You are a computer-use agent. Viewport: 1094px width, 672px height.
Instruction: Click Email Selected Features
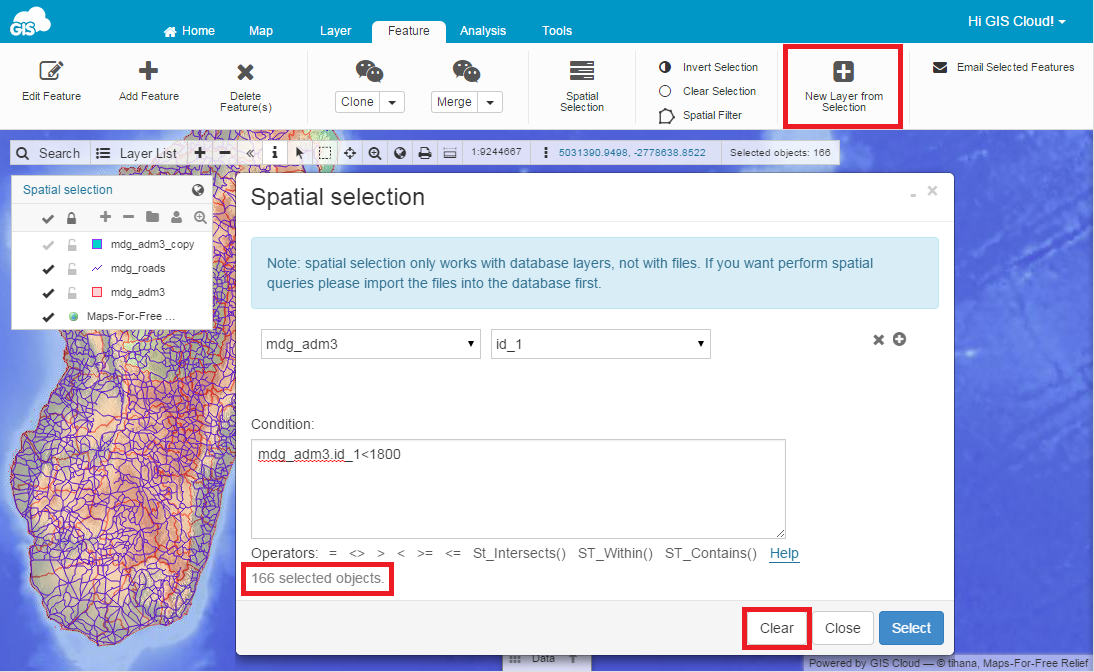(x=1003, y=68)
